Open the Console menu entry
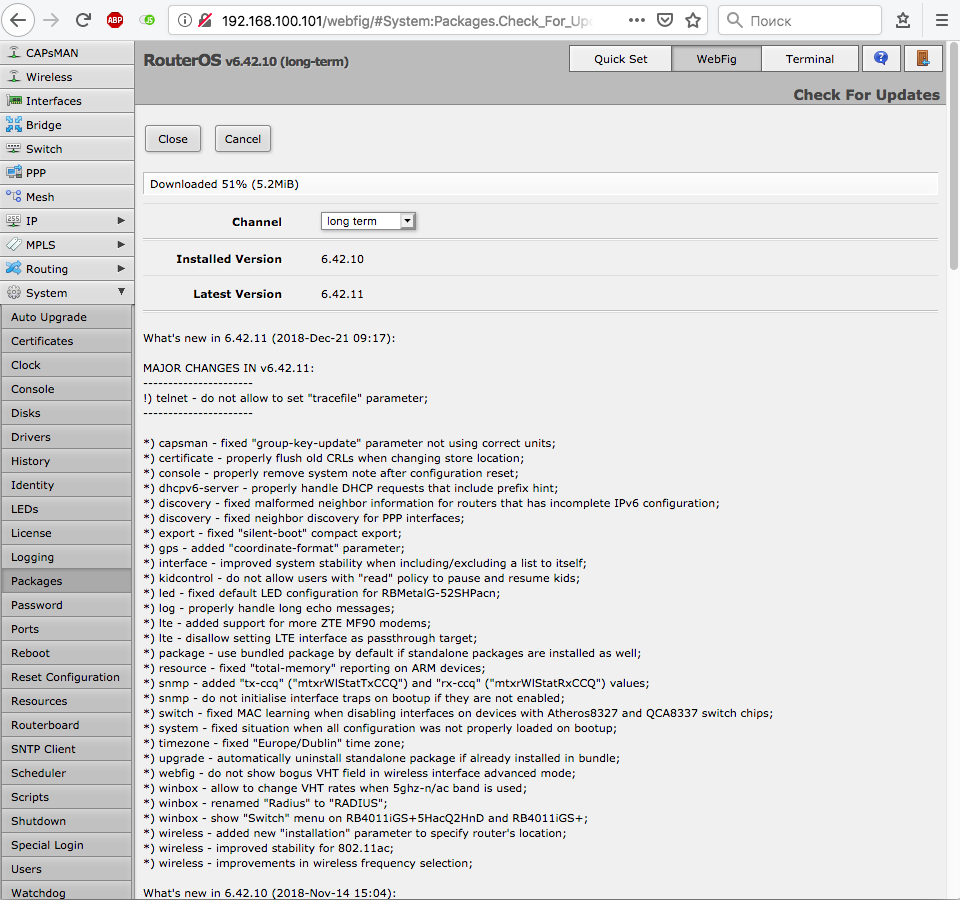 [x=66, y=389]
